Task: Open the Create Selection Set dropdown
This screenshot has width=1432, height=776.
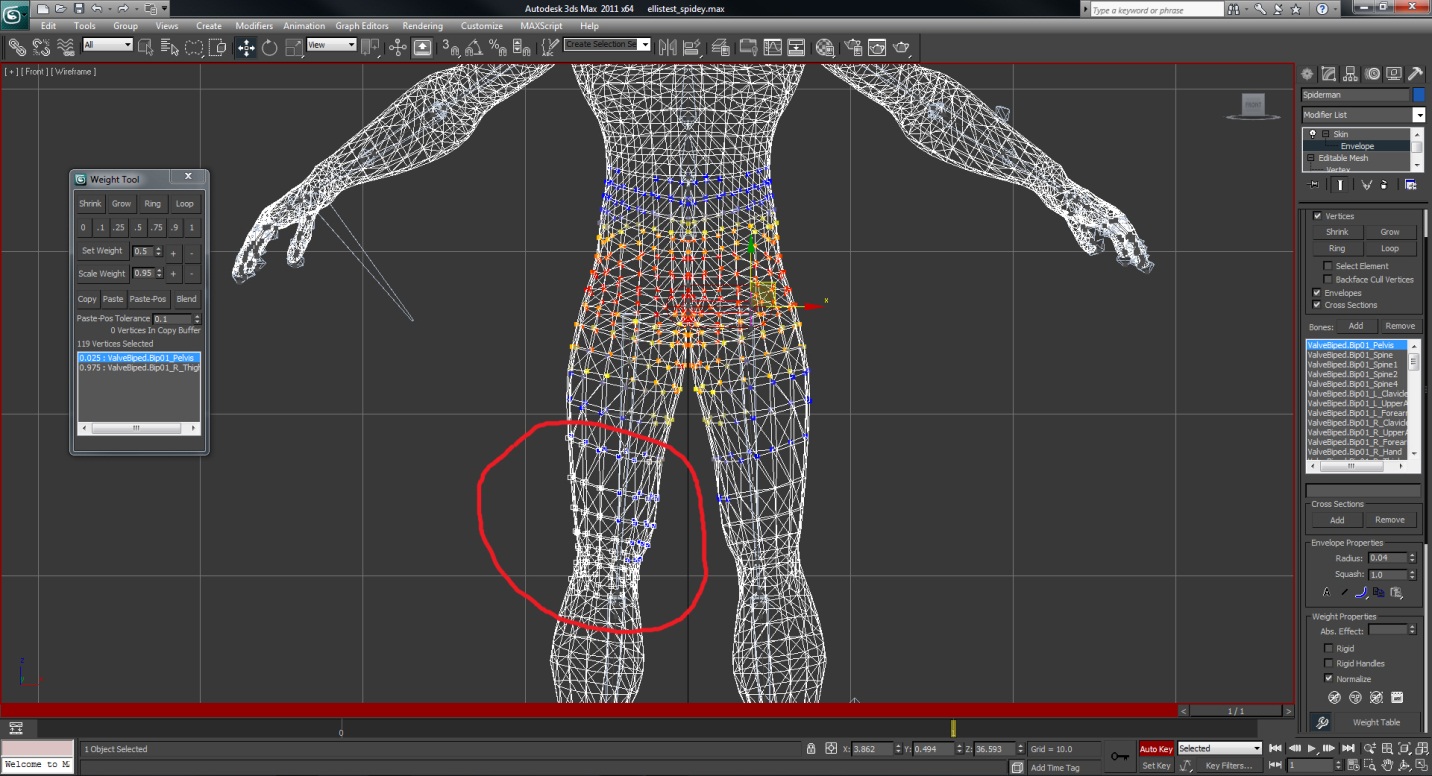Action: [607, 45]
